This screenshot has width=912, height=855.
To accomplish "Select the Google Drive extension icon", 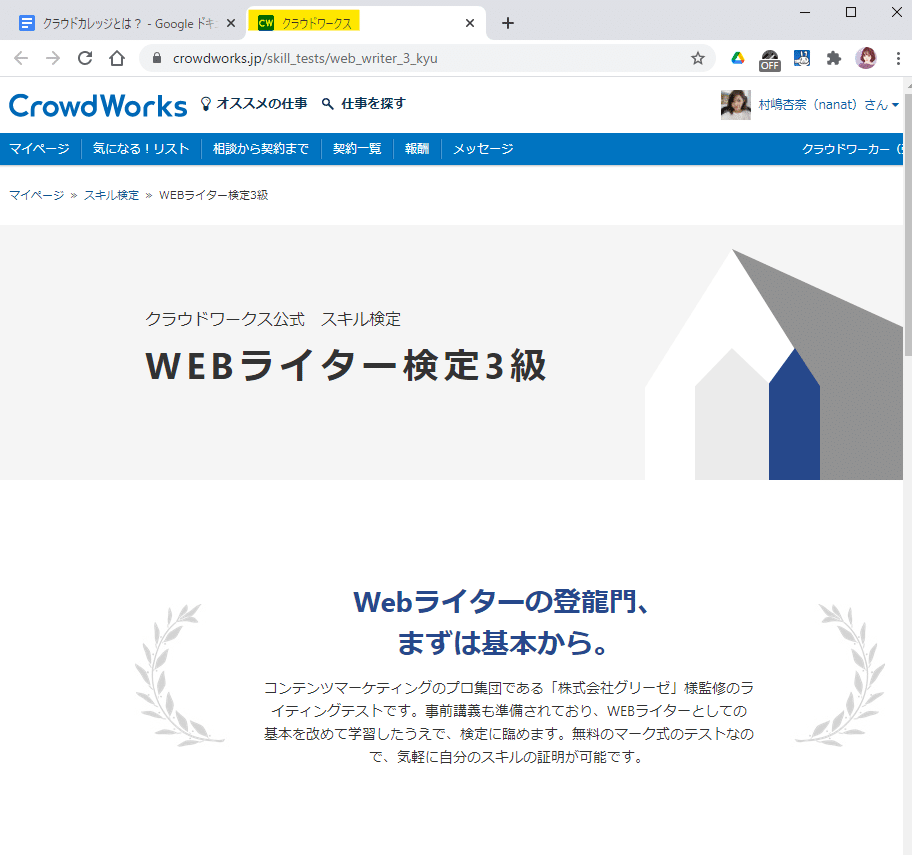I will [x=737, y=59].
